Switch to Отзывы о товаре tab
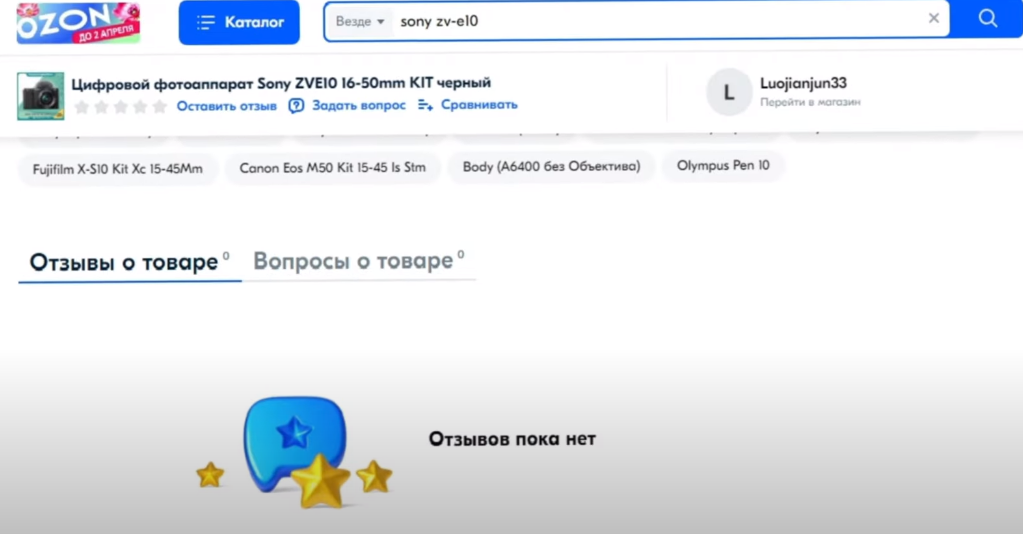Viewport: 1023px width, 534px height. (x=129, y=262)
